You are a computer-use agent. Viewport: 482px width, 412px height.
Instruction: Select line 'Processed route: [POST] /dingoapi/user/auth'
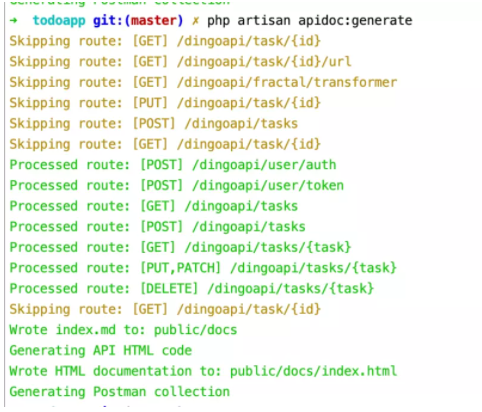(173, 165)
